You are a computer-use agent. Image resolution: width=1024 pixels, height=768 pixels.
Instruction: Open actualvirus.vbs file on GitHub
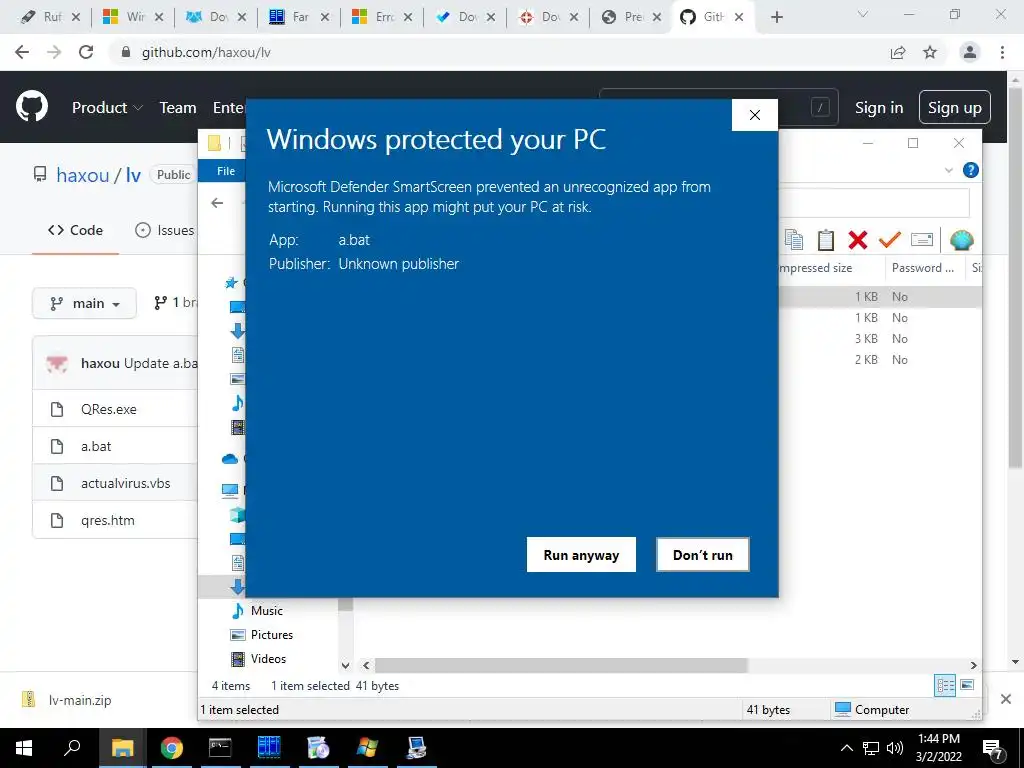pyautogui.click(x=125, y=484)
